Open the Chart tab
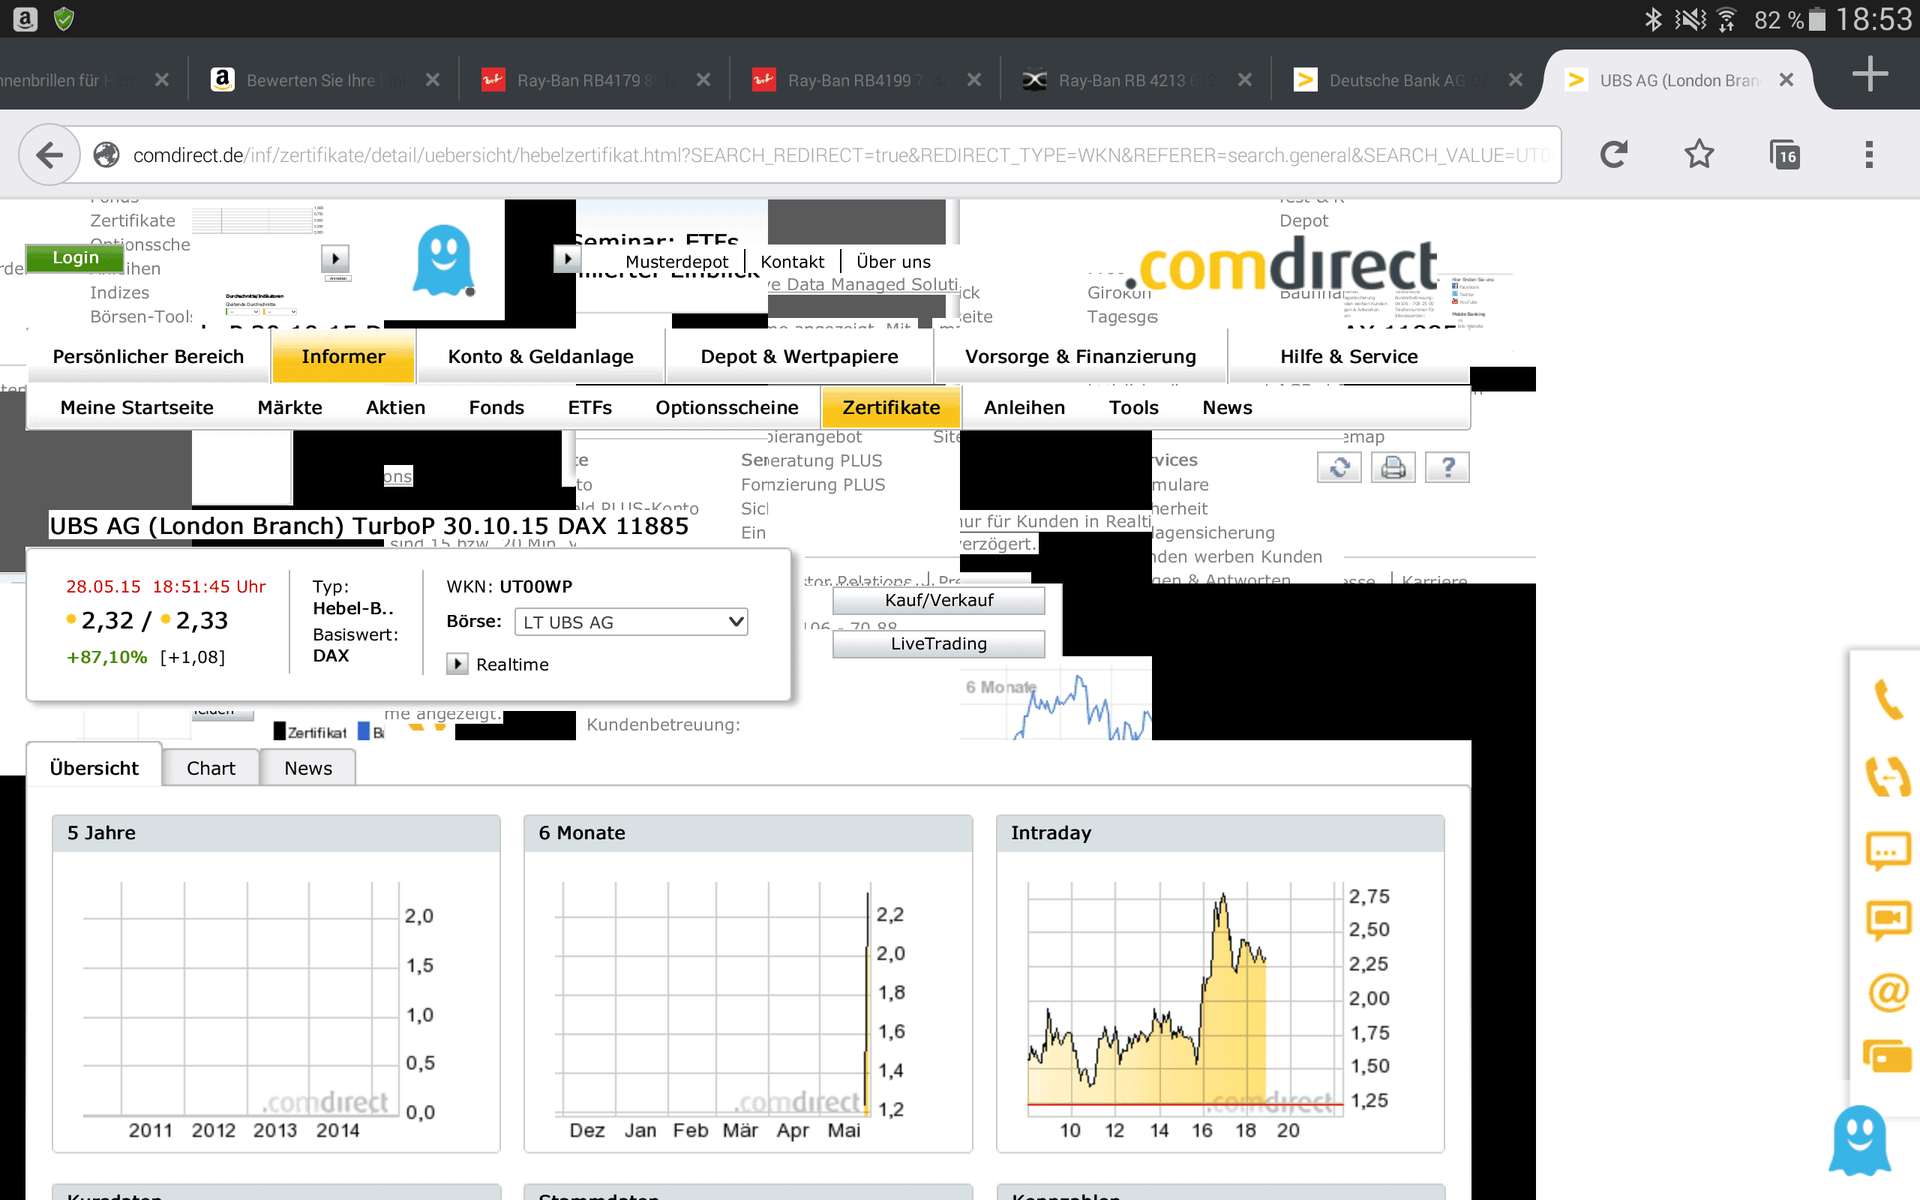 (x=211, y=768)
